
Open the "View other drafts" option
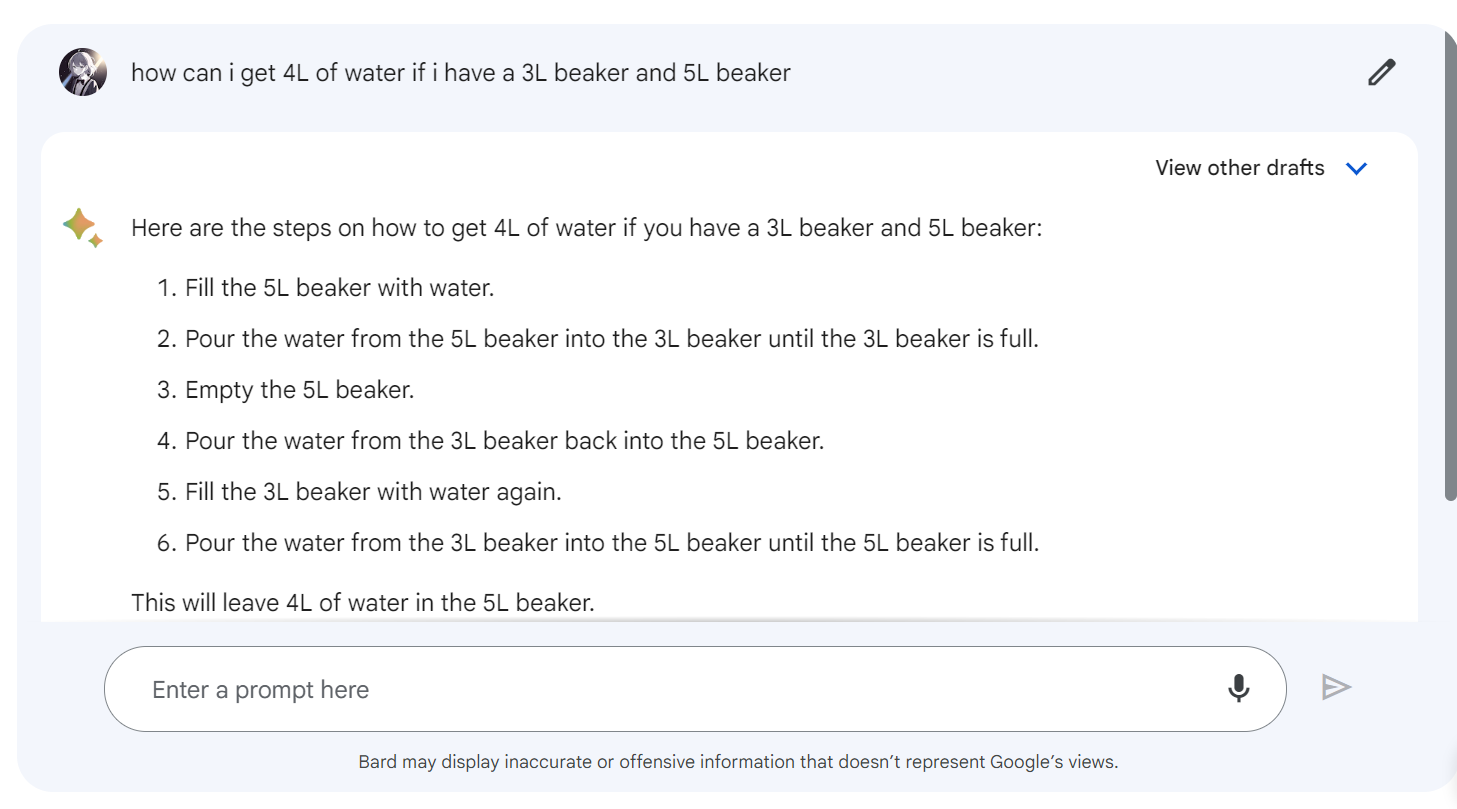pos(1239,168)
